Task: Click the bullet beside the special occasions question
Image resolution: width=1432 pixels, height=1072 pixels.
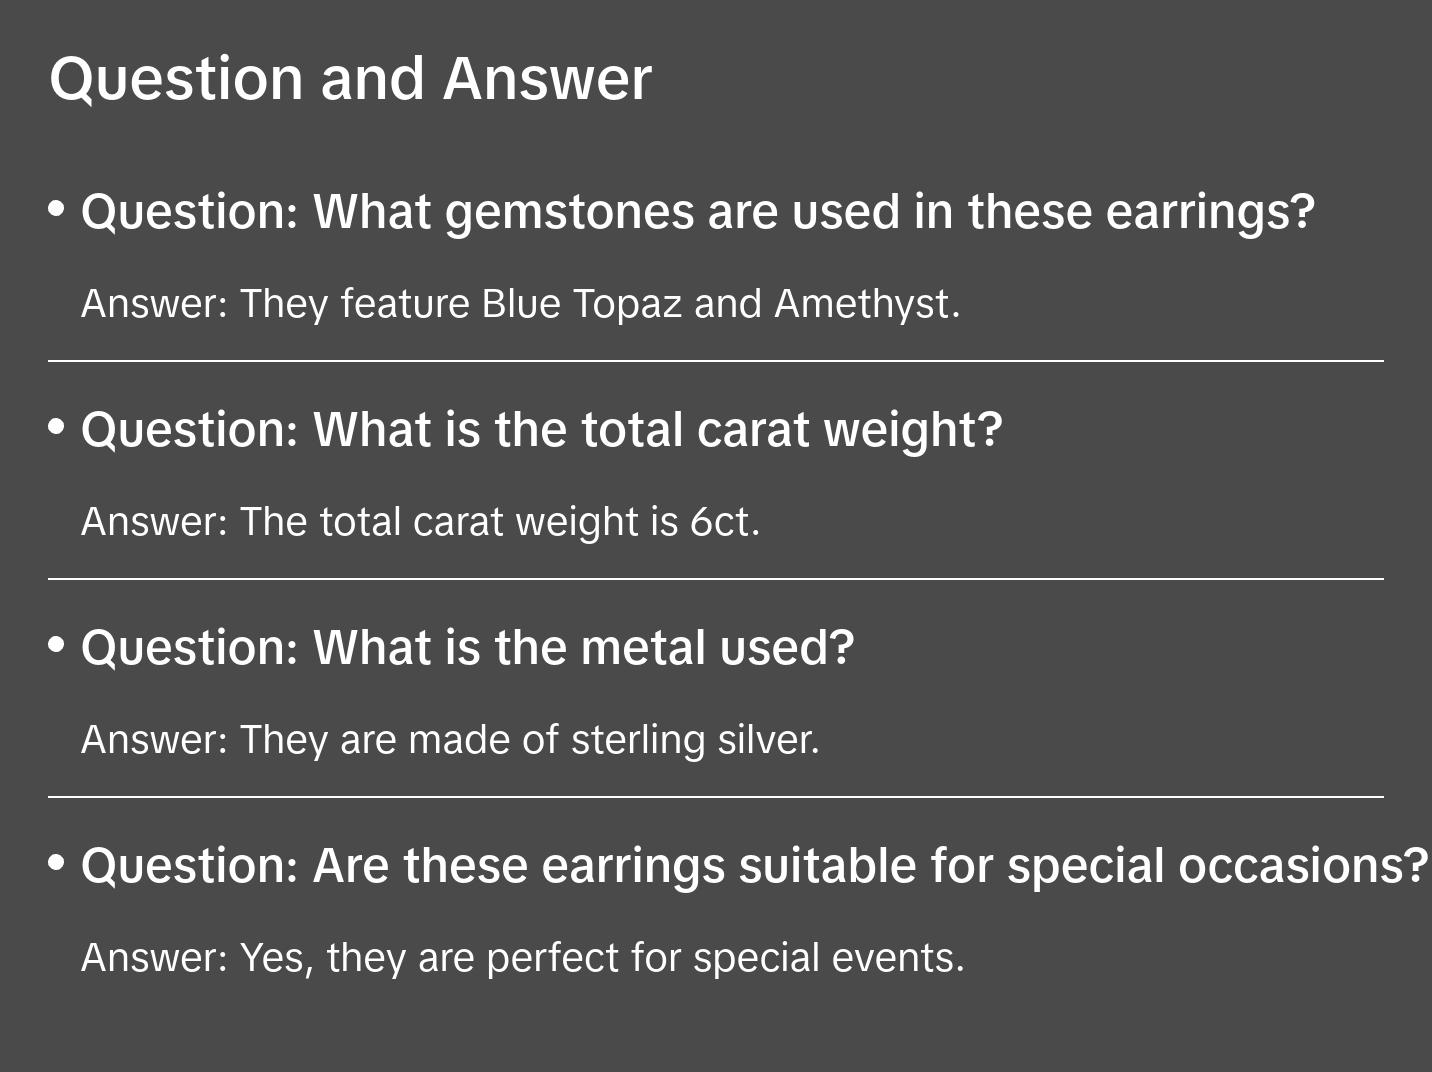Action: pos(57,862)
